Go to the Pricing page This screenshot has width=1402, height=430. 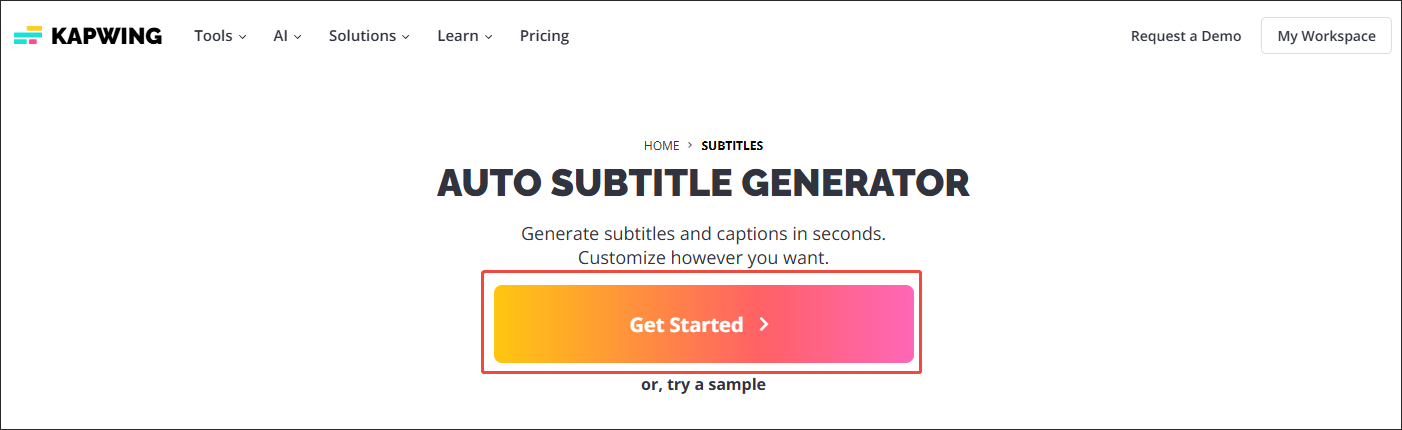544,36
